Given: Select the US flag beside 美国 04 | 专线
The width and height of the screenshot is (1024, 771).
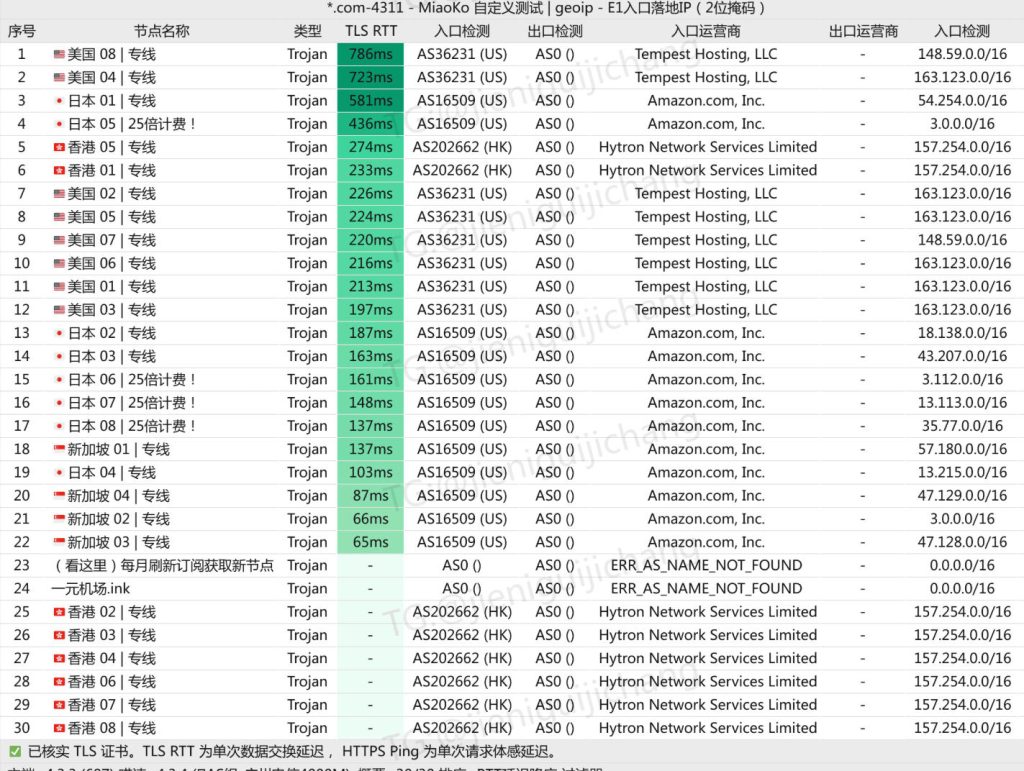Looking at the screenshot, I should tap(59, 78).
